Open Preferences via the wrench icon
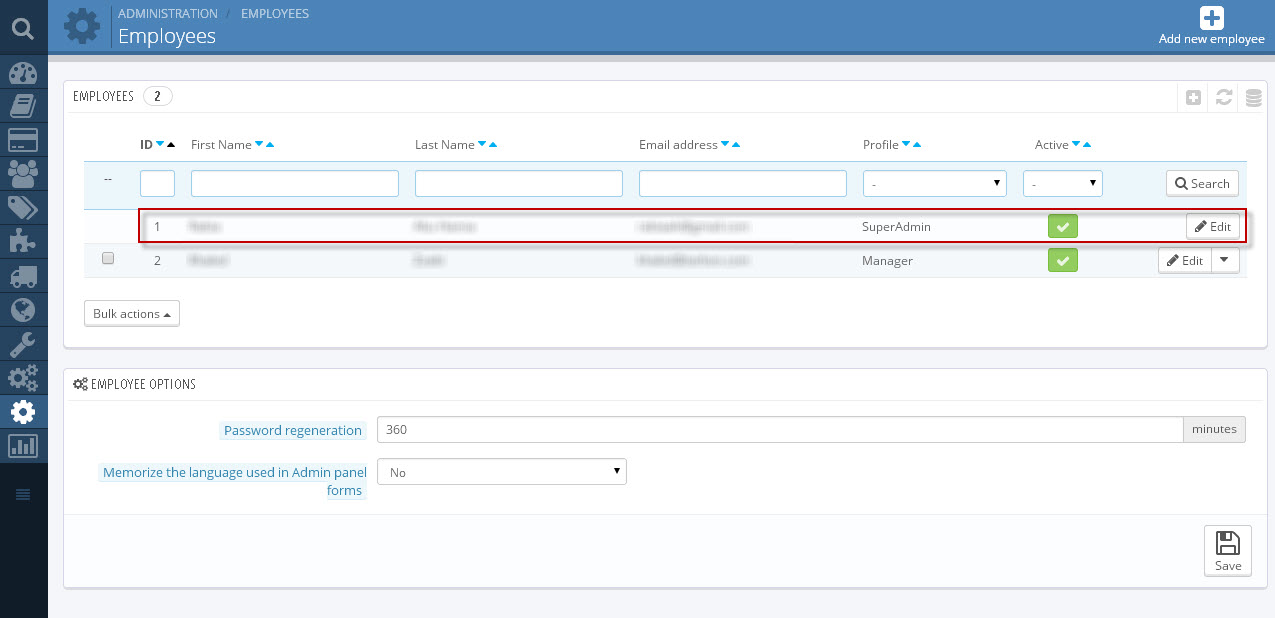 pyautogui.click(x=23, y=344)
